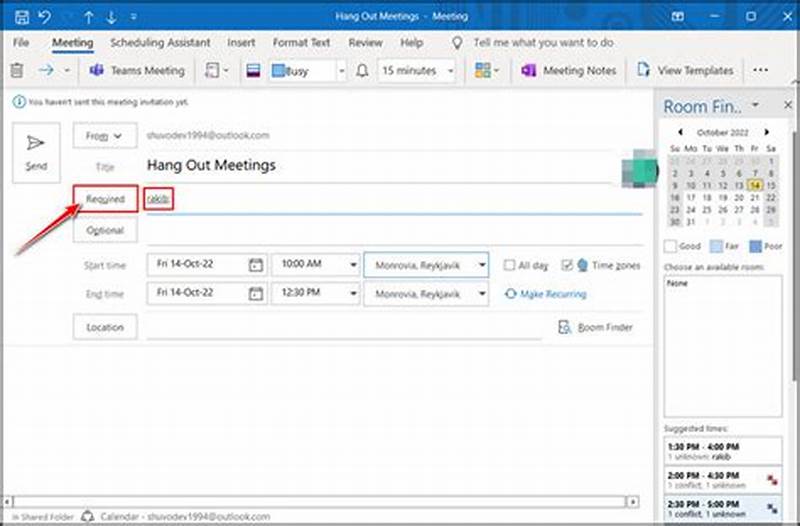Click the horizontal scrollbar right arrow

pyautogui.click(x=633, y=502)
